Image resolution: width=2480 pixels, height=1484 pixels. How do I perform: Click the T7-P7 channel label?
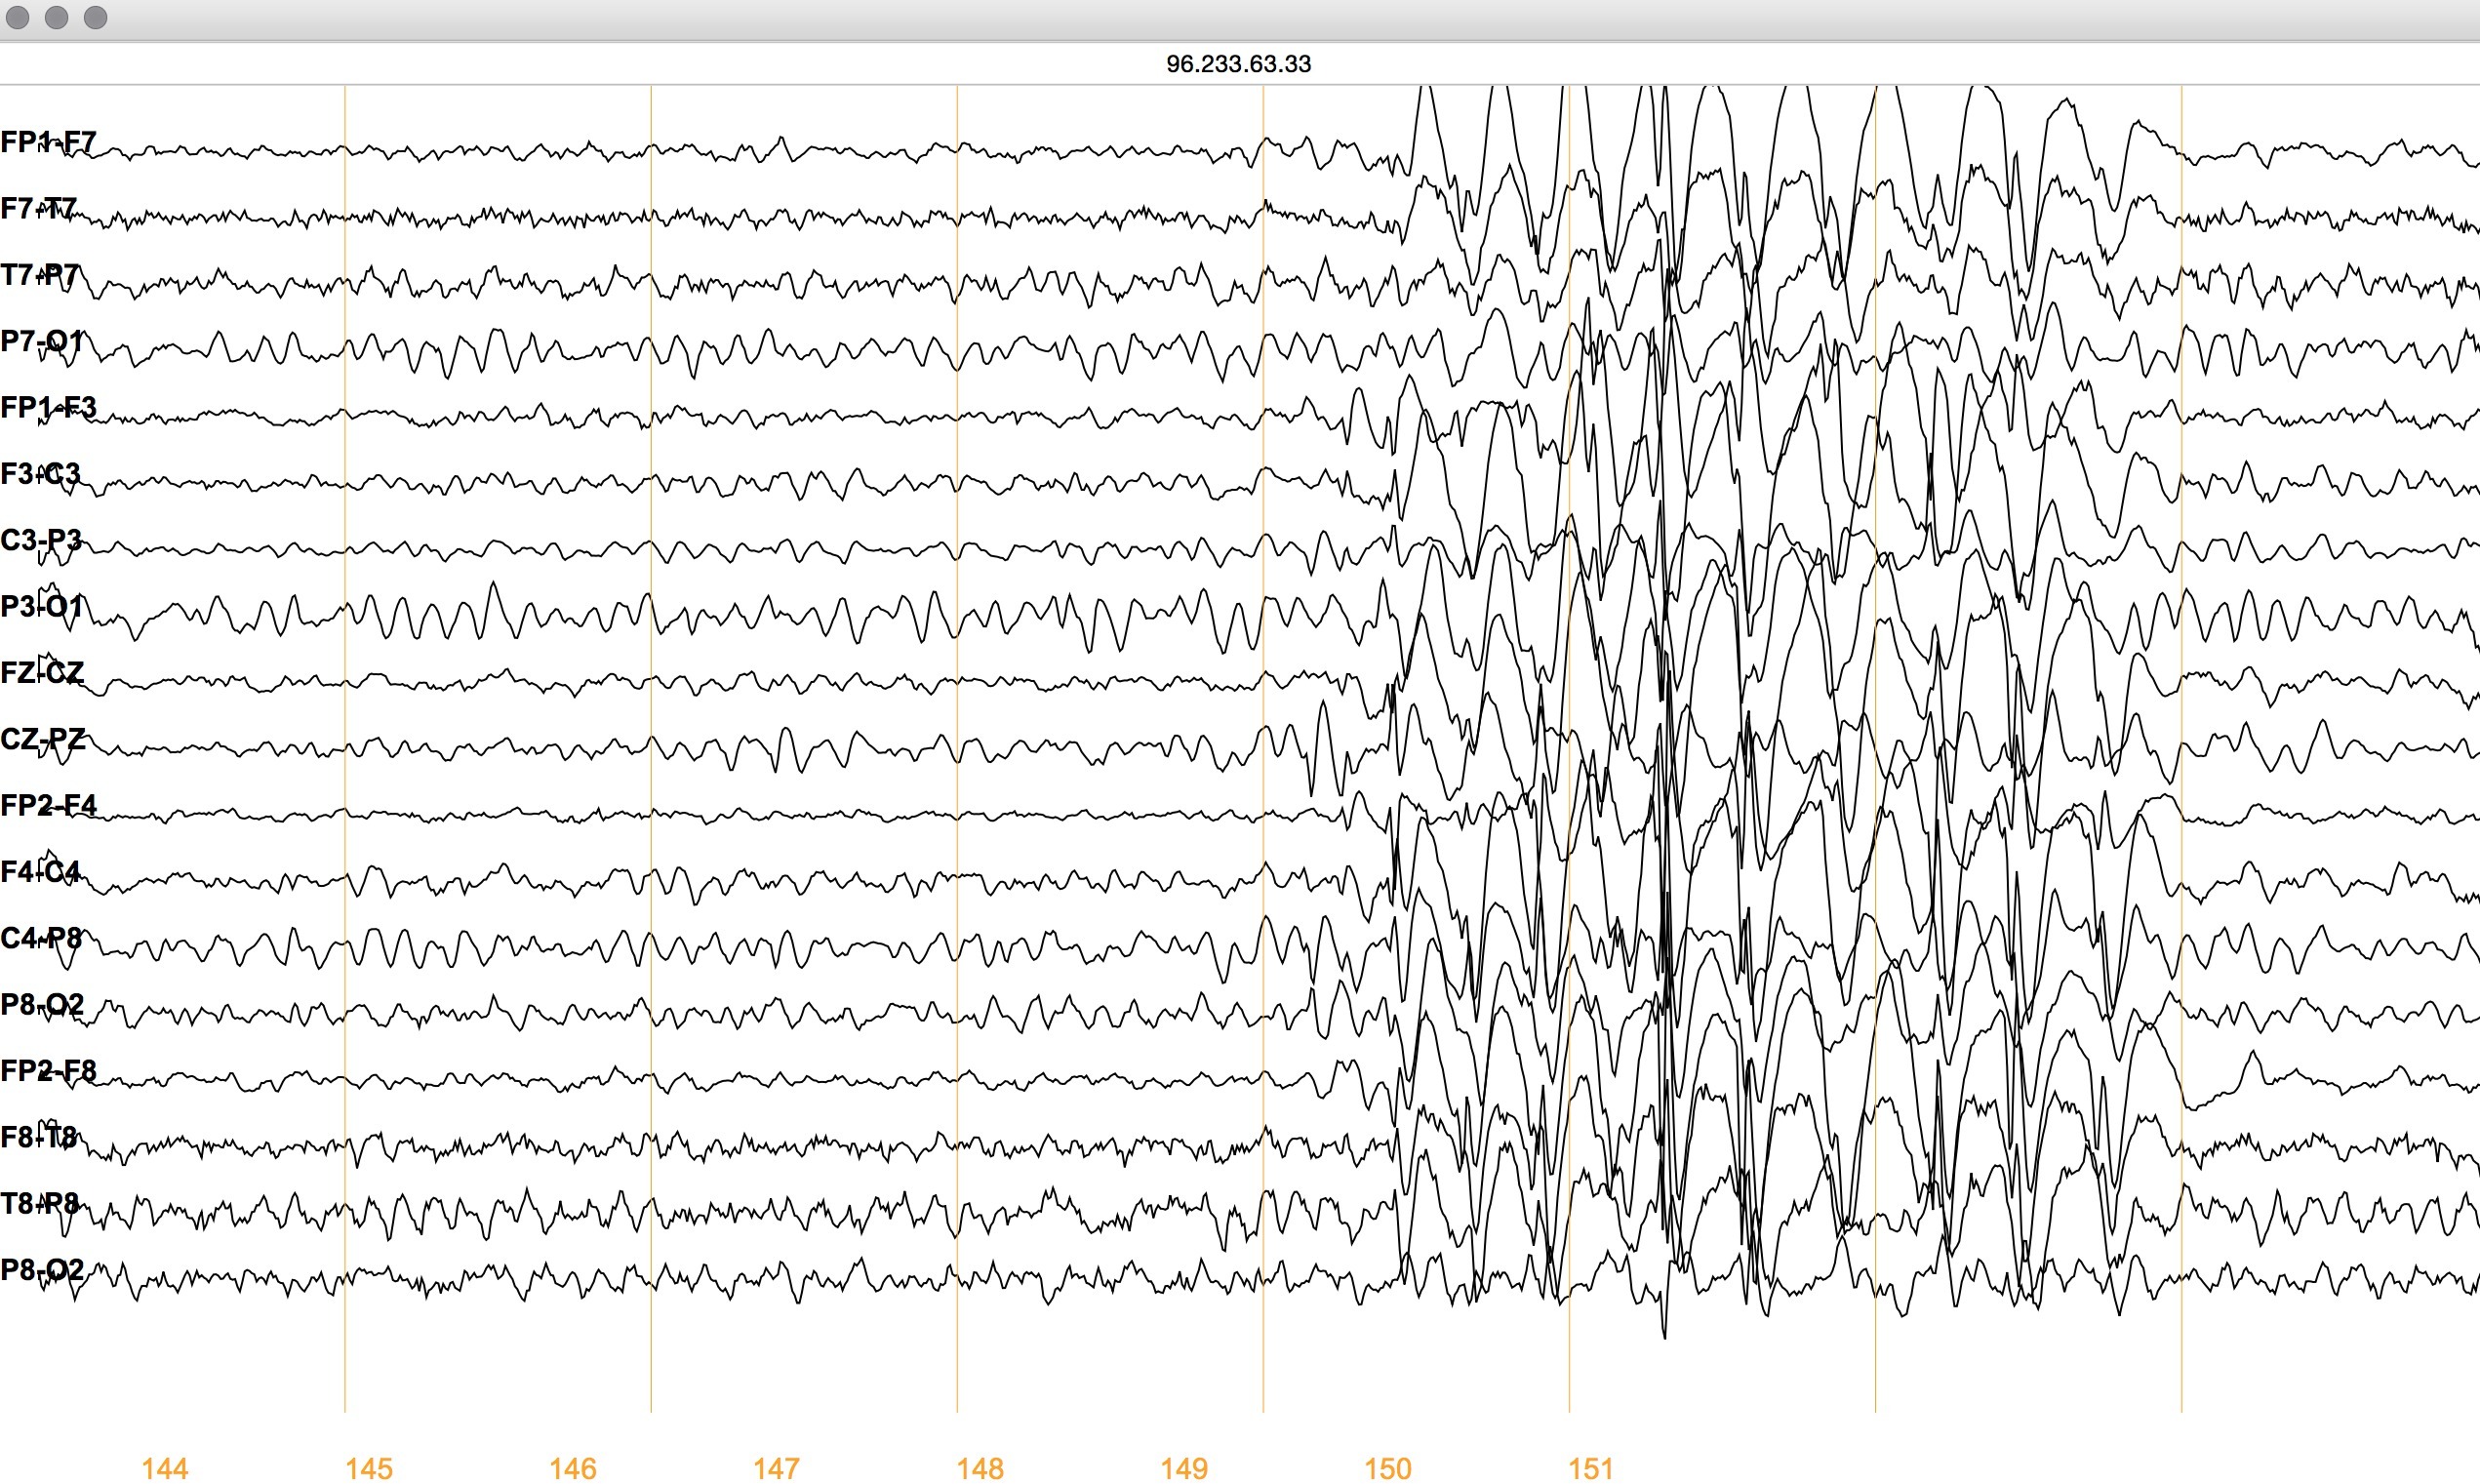point(40,275)
